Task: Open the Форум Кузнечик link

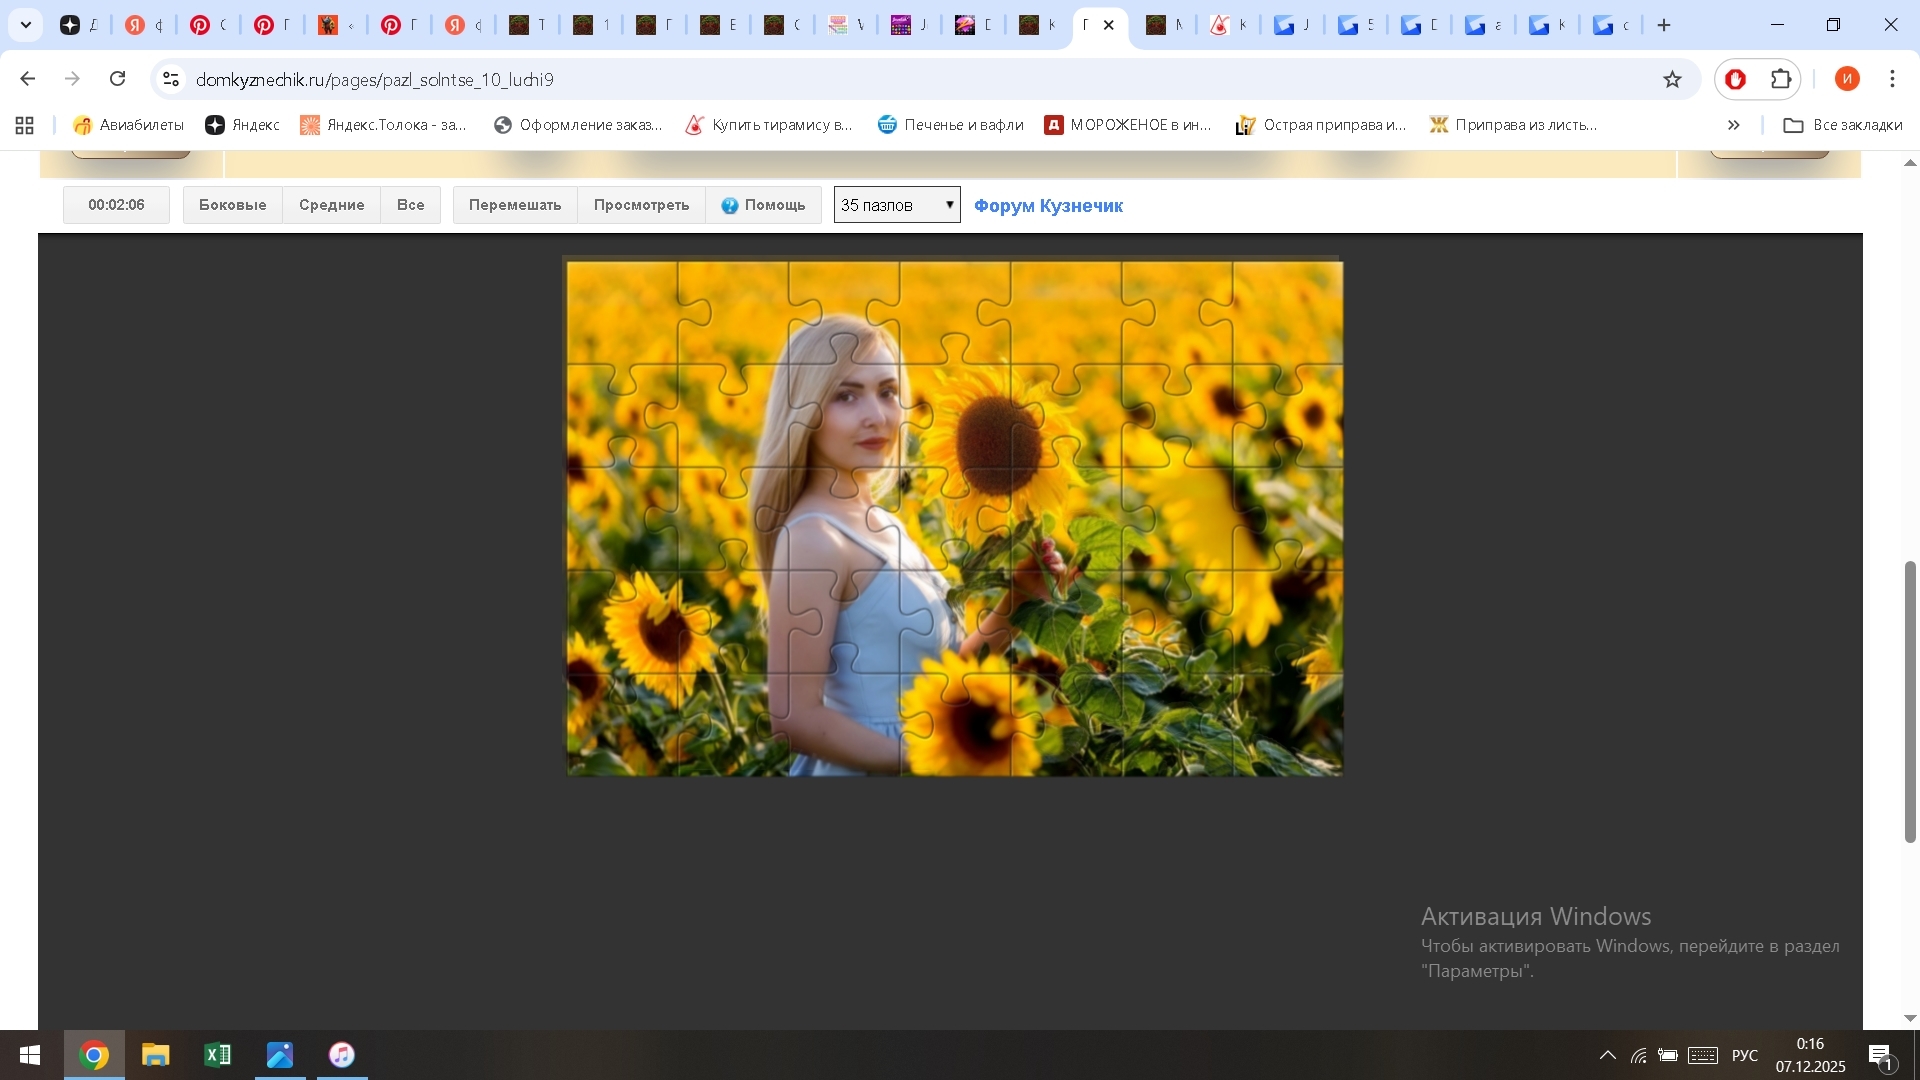Action: coord(1048,206)
